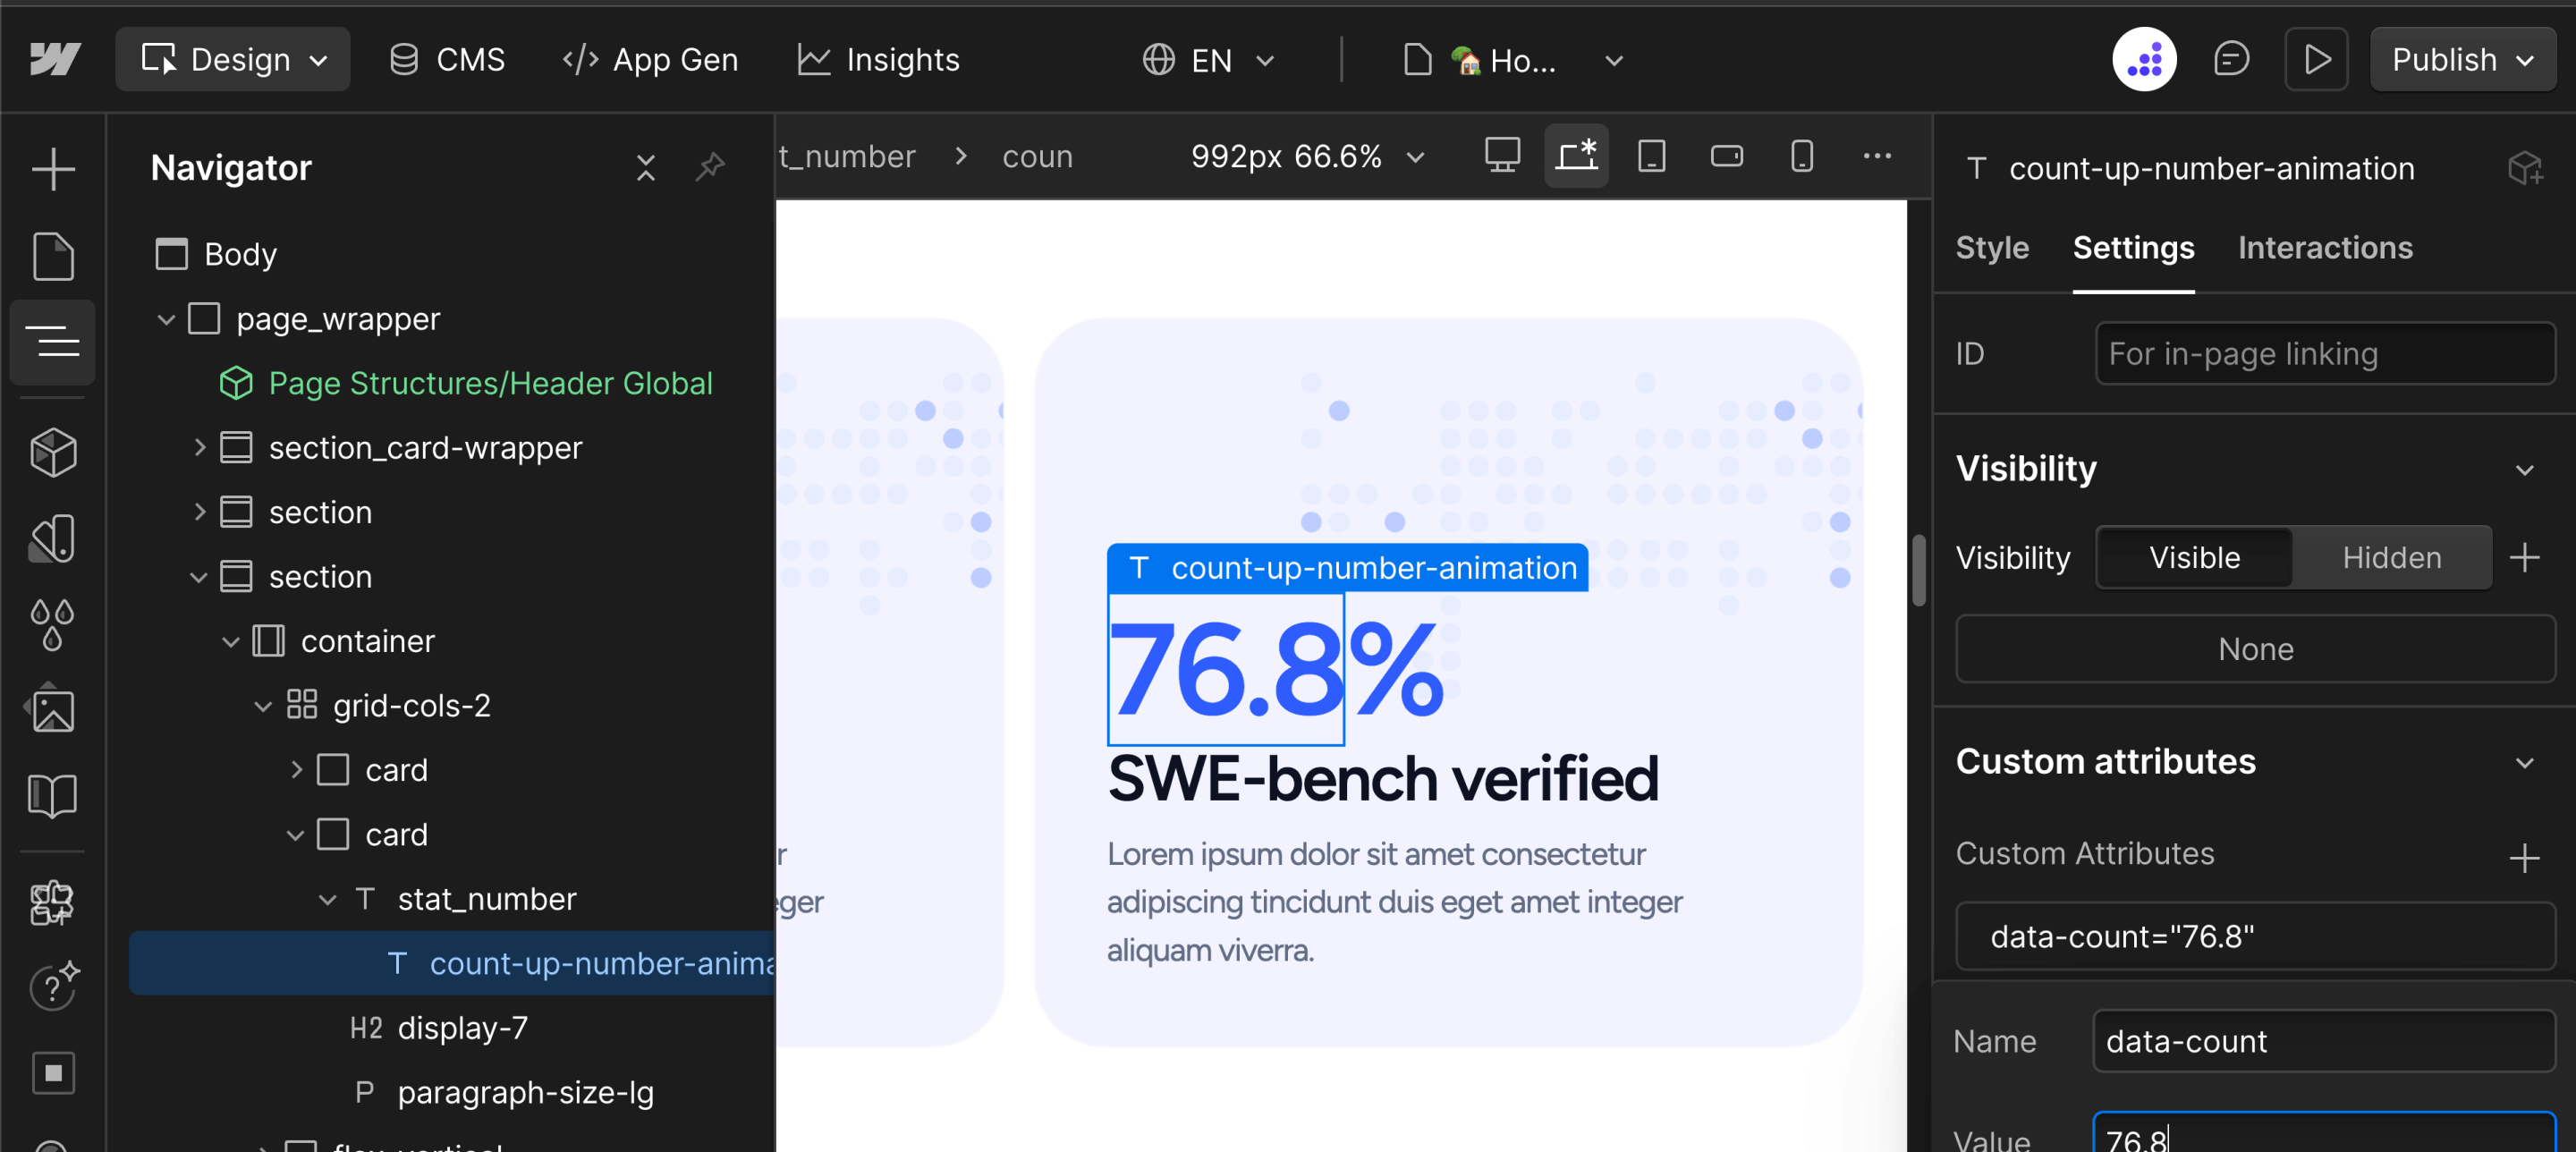Collapse the container tree node
2576x1152 pixels.
point(231,641)
